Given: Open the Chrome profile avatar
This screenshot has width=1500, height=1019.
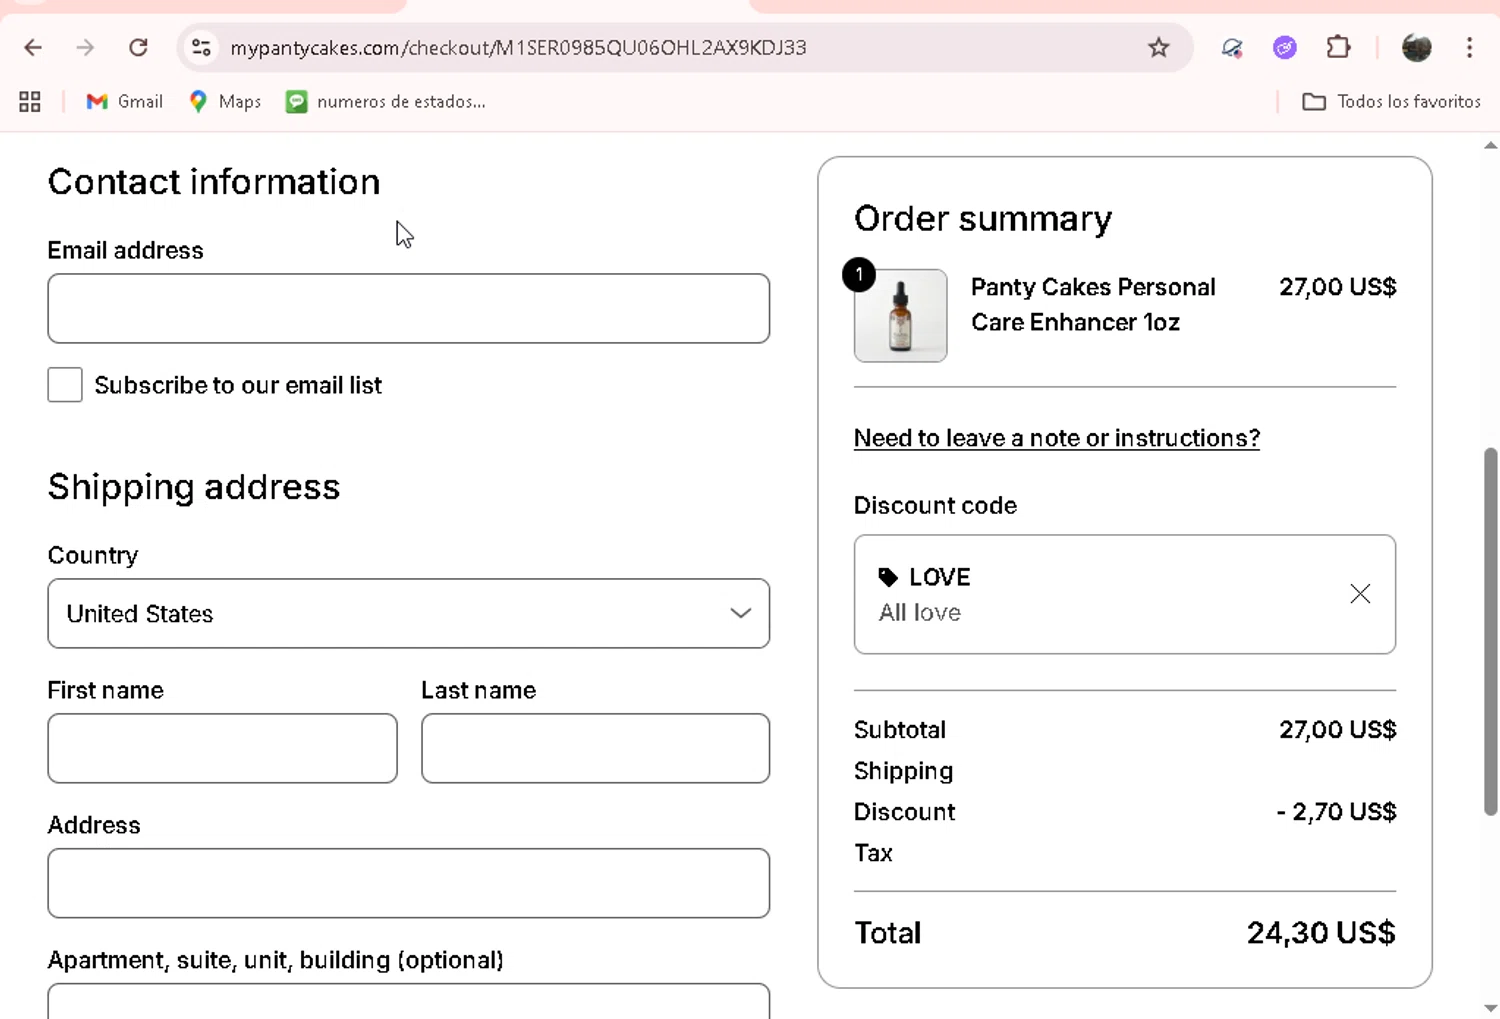Looking at the screenshot, I should [1417, 47].
